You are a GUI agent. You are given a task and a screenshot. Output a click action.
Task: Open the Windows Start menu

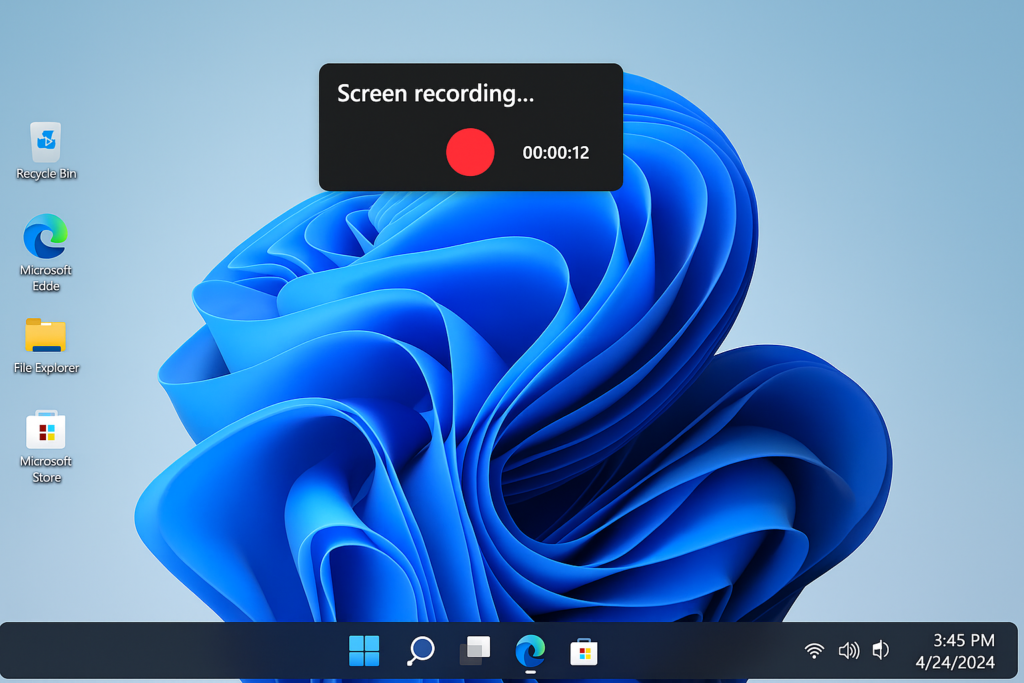coord(364,651)
